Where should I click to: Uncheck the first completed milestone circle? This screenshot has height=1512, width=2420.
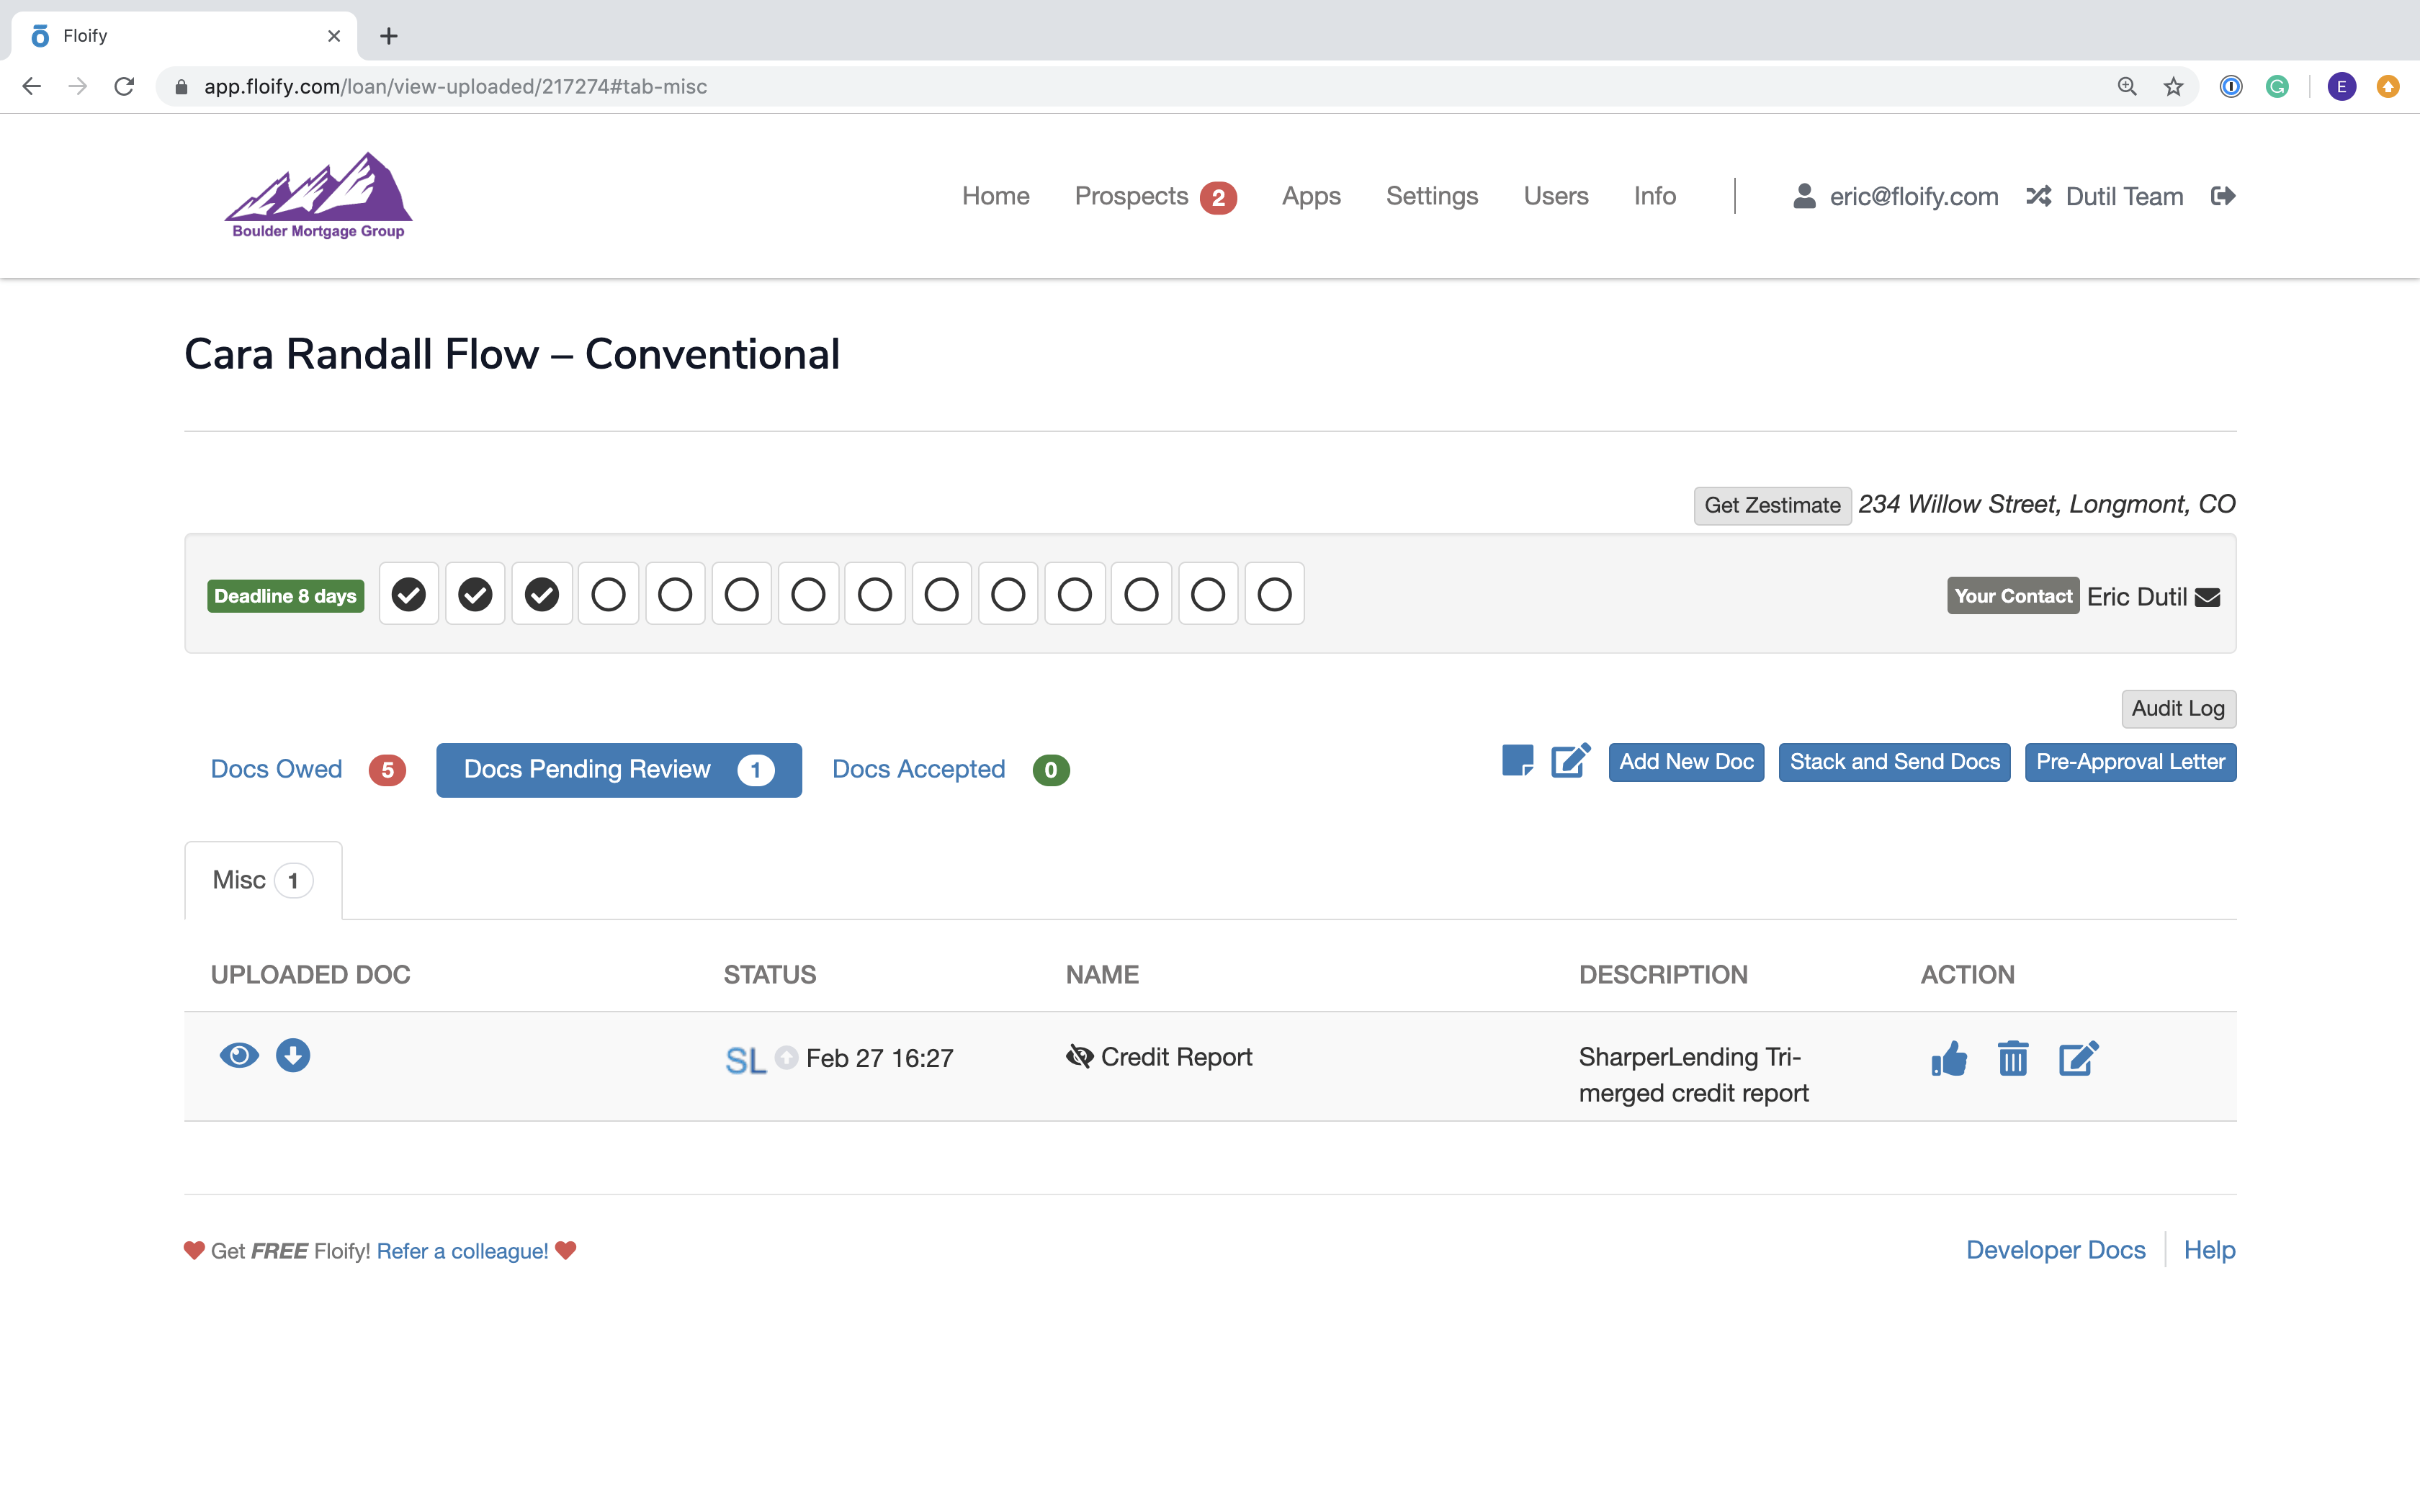408,595
